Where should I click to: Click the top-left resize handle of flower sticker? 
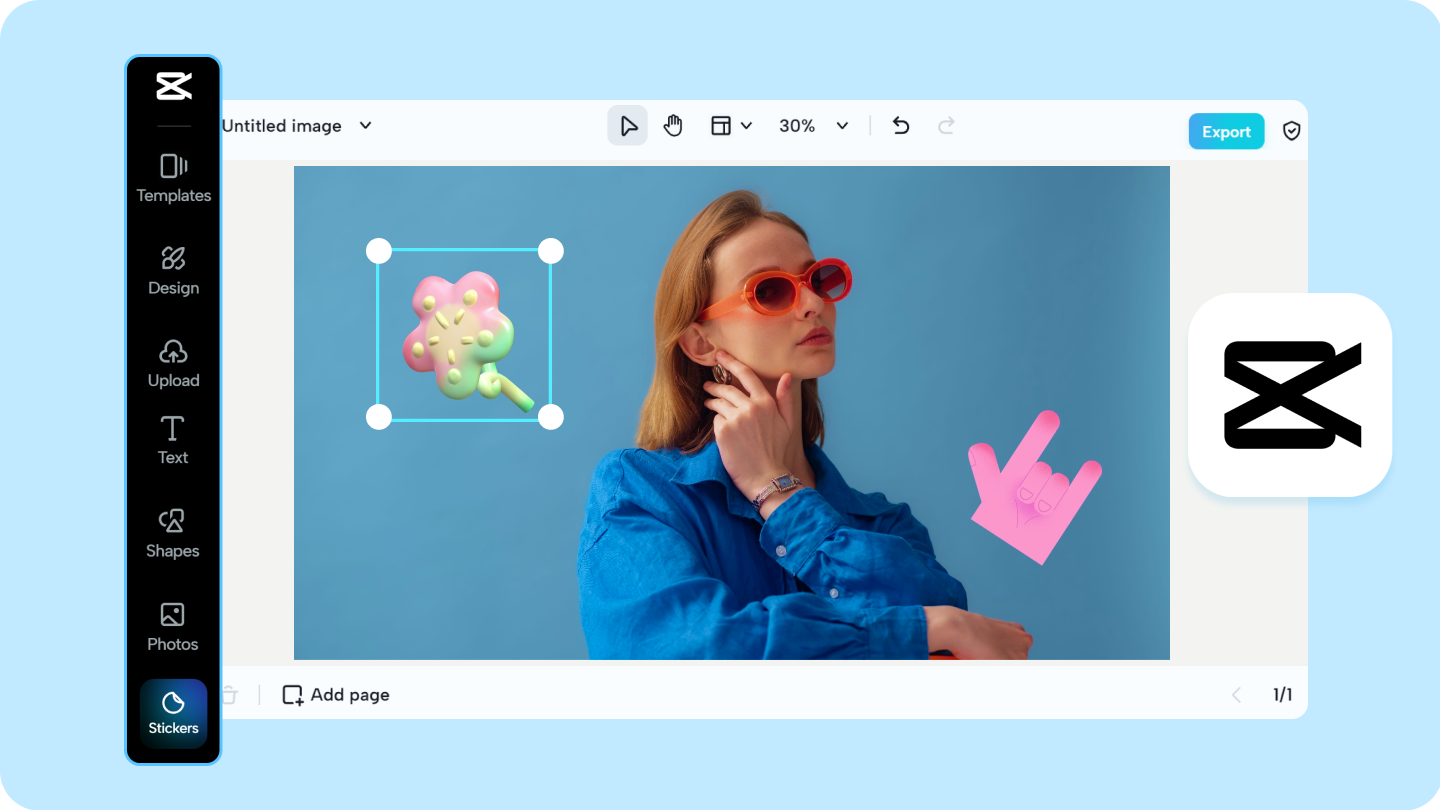tap(379, 251)
